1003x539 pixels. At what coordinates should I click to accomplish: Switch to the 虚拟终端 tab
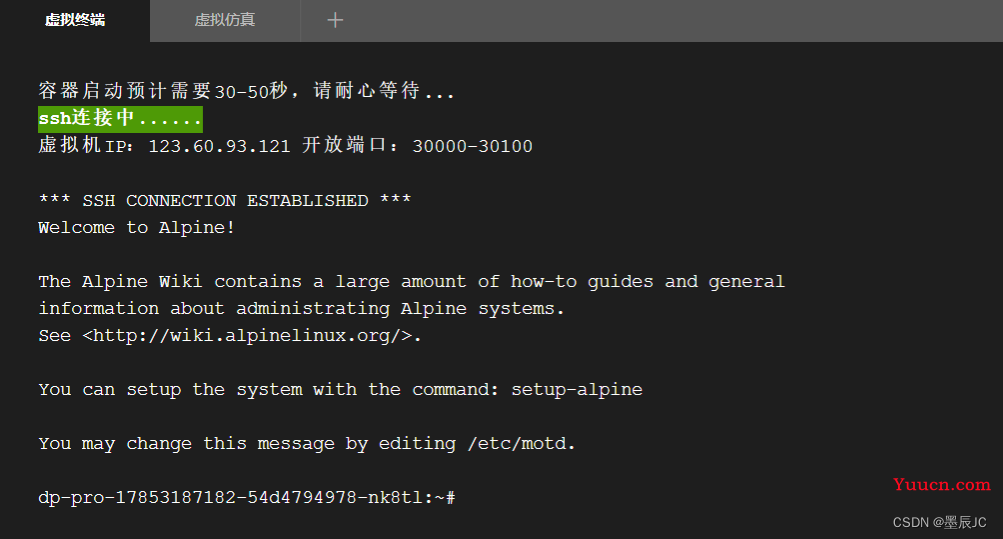pos(75,20)
